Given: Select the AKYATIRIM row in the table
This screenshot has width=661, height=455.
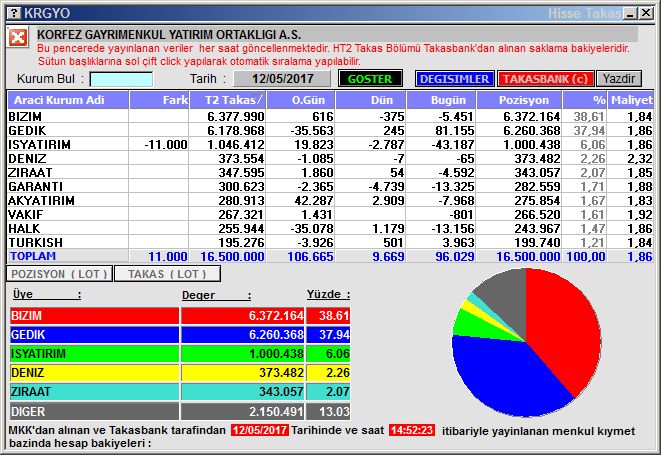Looking at the screenshot, I should point(330,200).
